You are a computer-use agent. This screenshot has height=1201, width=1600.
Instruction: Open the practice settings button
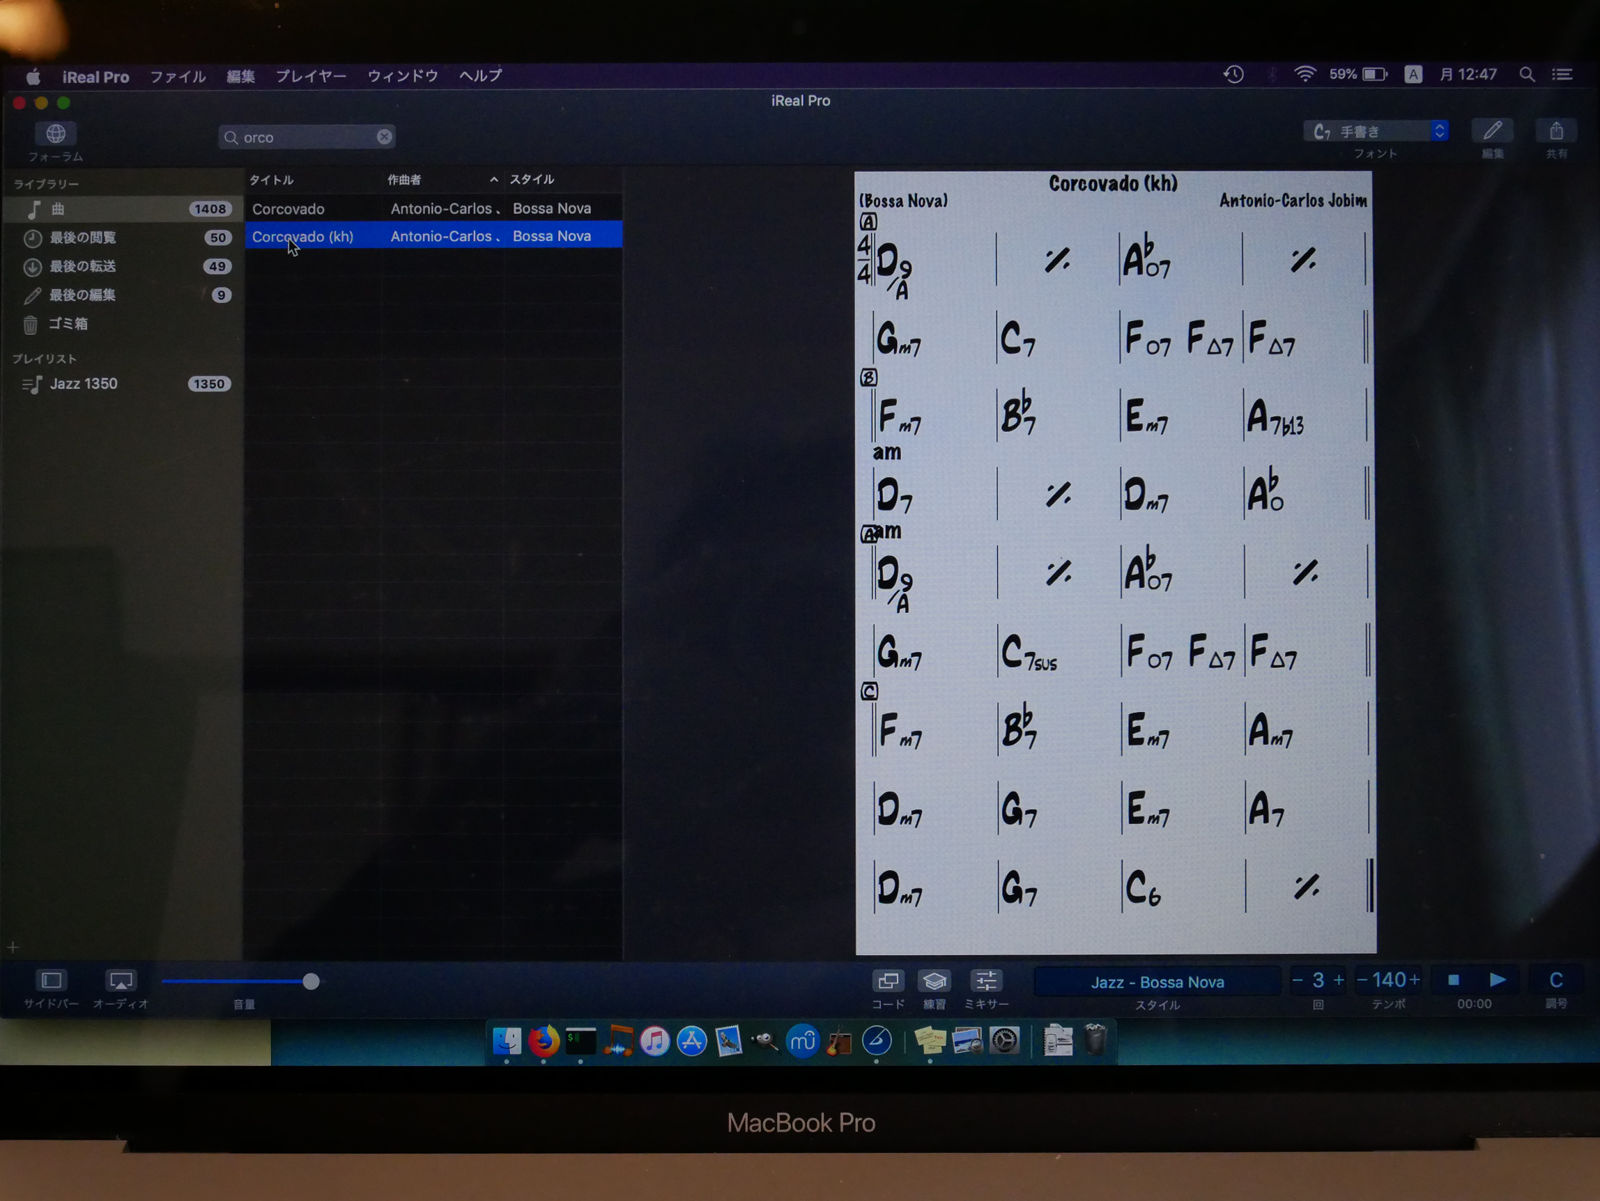click(x=934, y=981)
